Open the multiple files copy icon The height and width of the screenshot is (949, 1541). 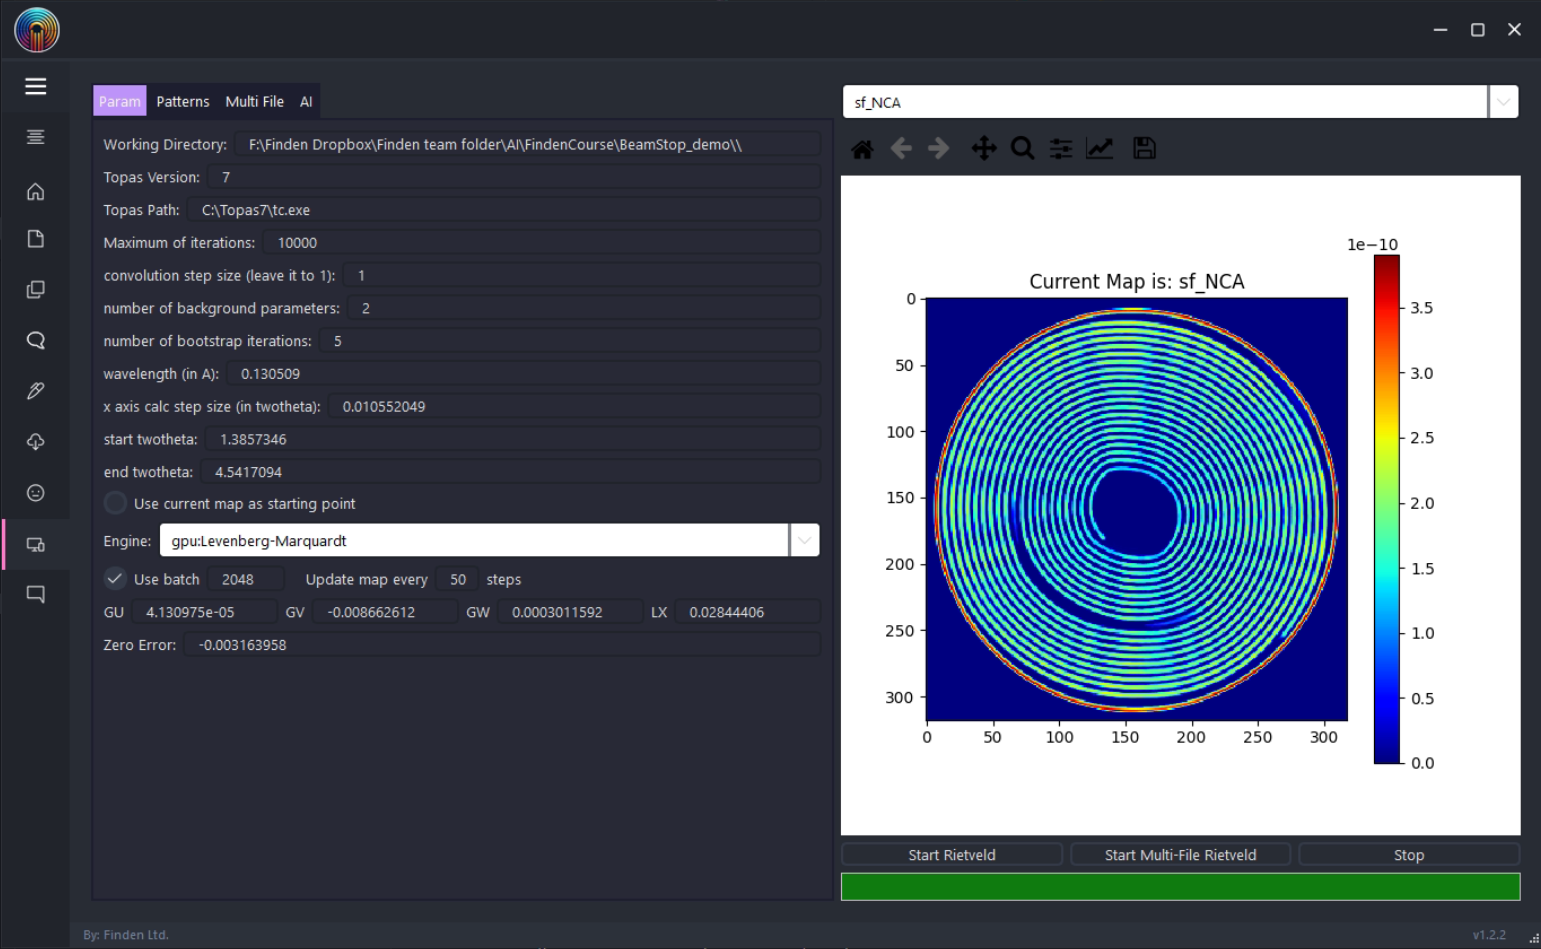click(x=36, y=290)
